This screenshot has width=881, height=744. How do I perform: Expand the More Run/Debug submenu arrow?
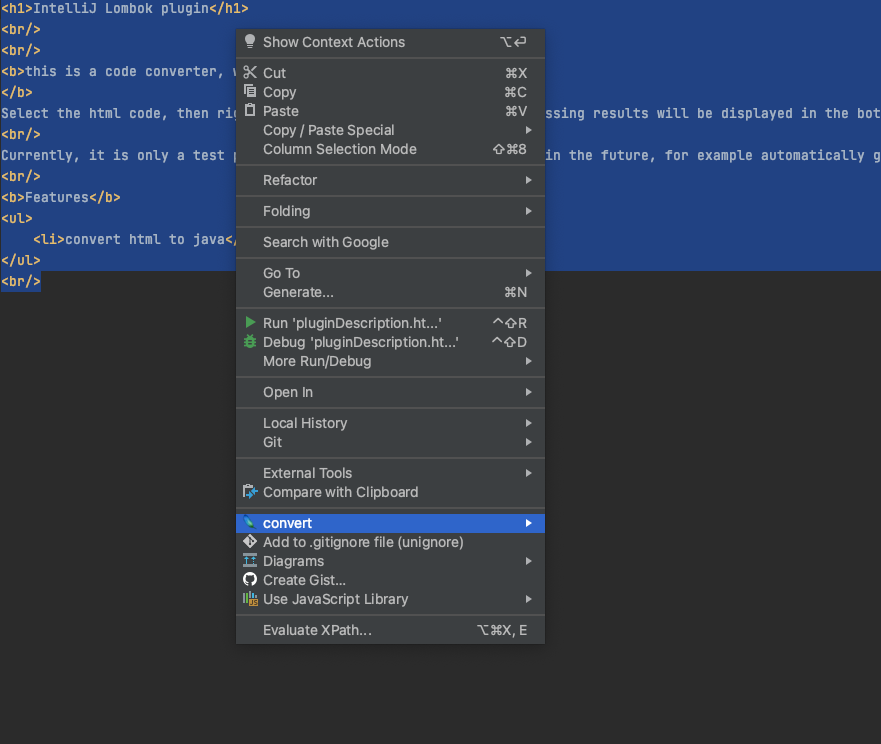tap(529, 361)
